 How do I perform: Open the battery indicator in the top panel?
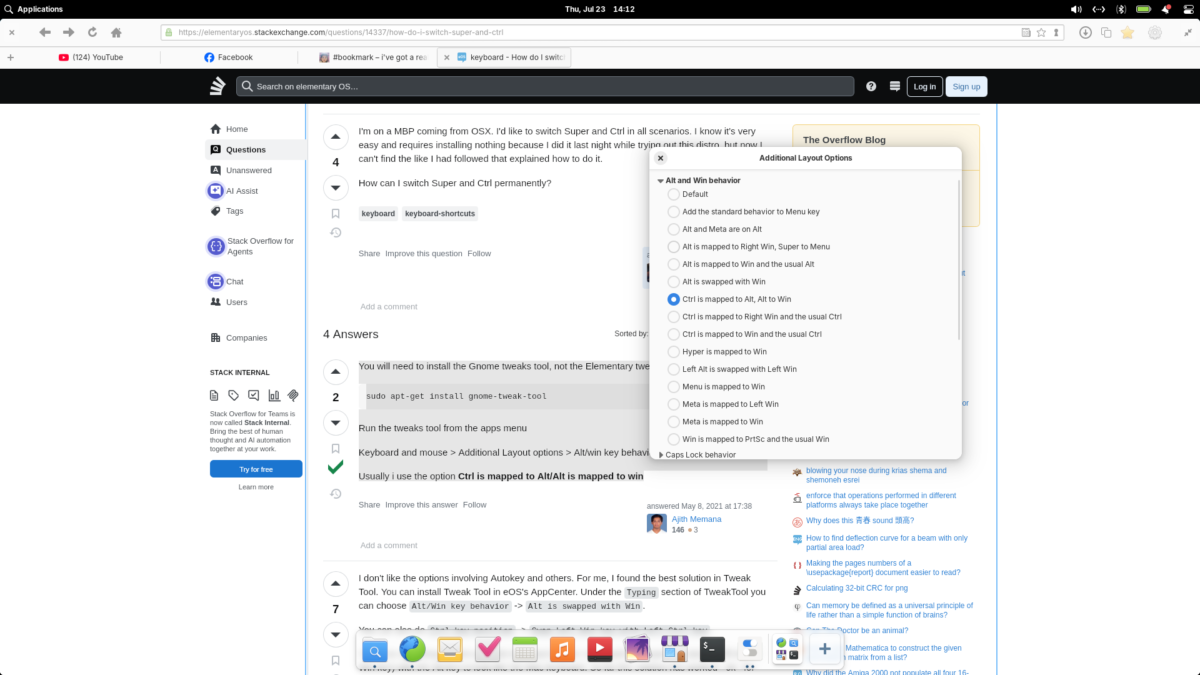1143,9
